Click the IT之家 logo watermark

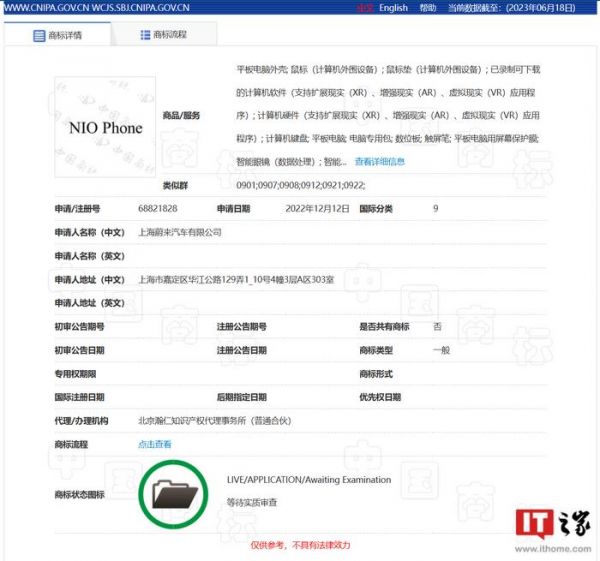point(552,523)
